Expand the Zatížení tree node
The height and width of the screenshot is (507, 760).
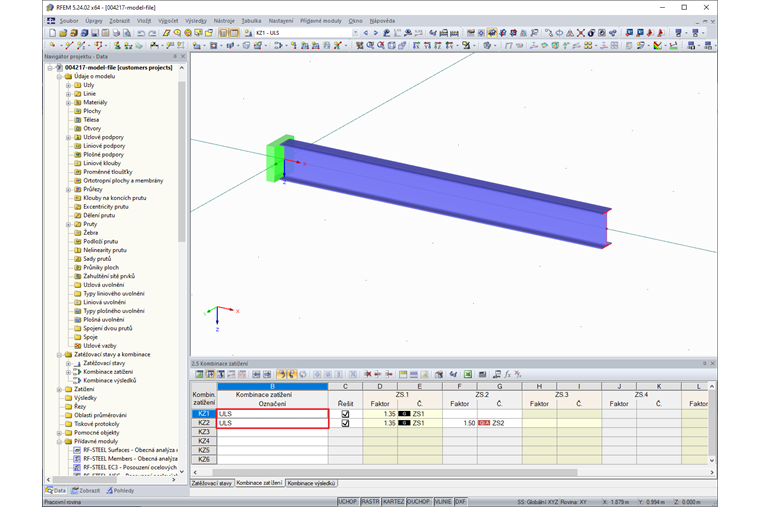coord(60,390)
